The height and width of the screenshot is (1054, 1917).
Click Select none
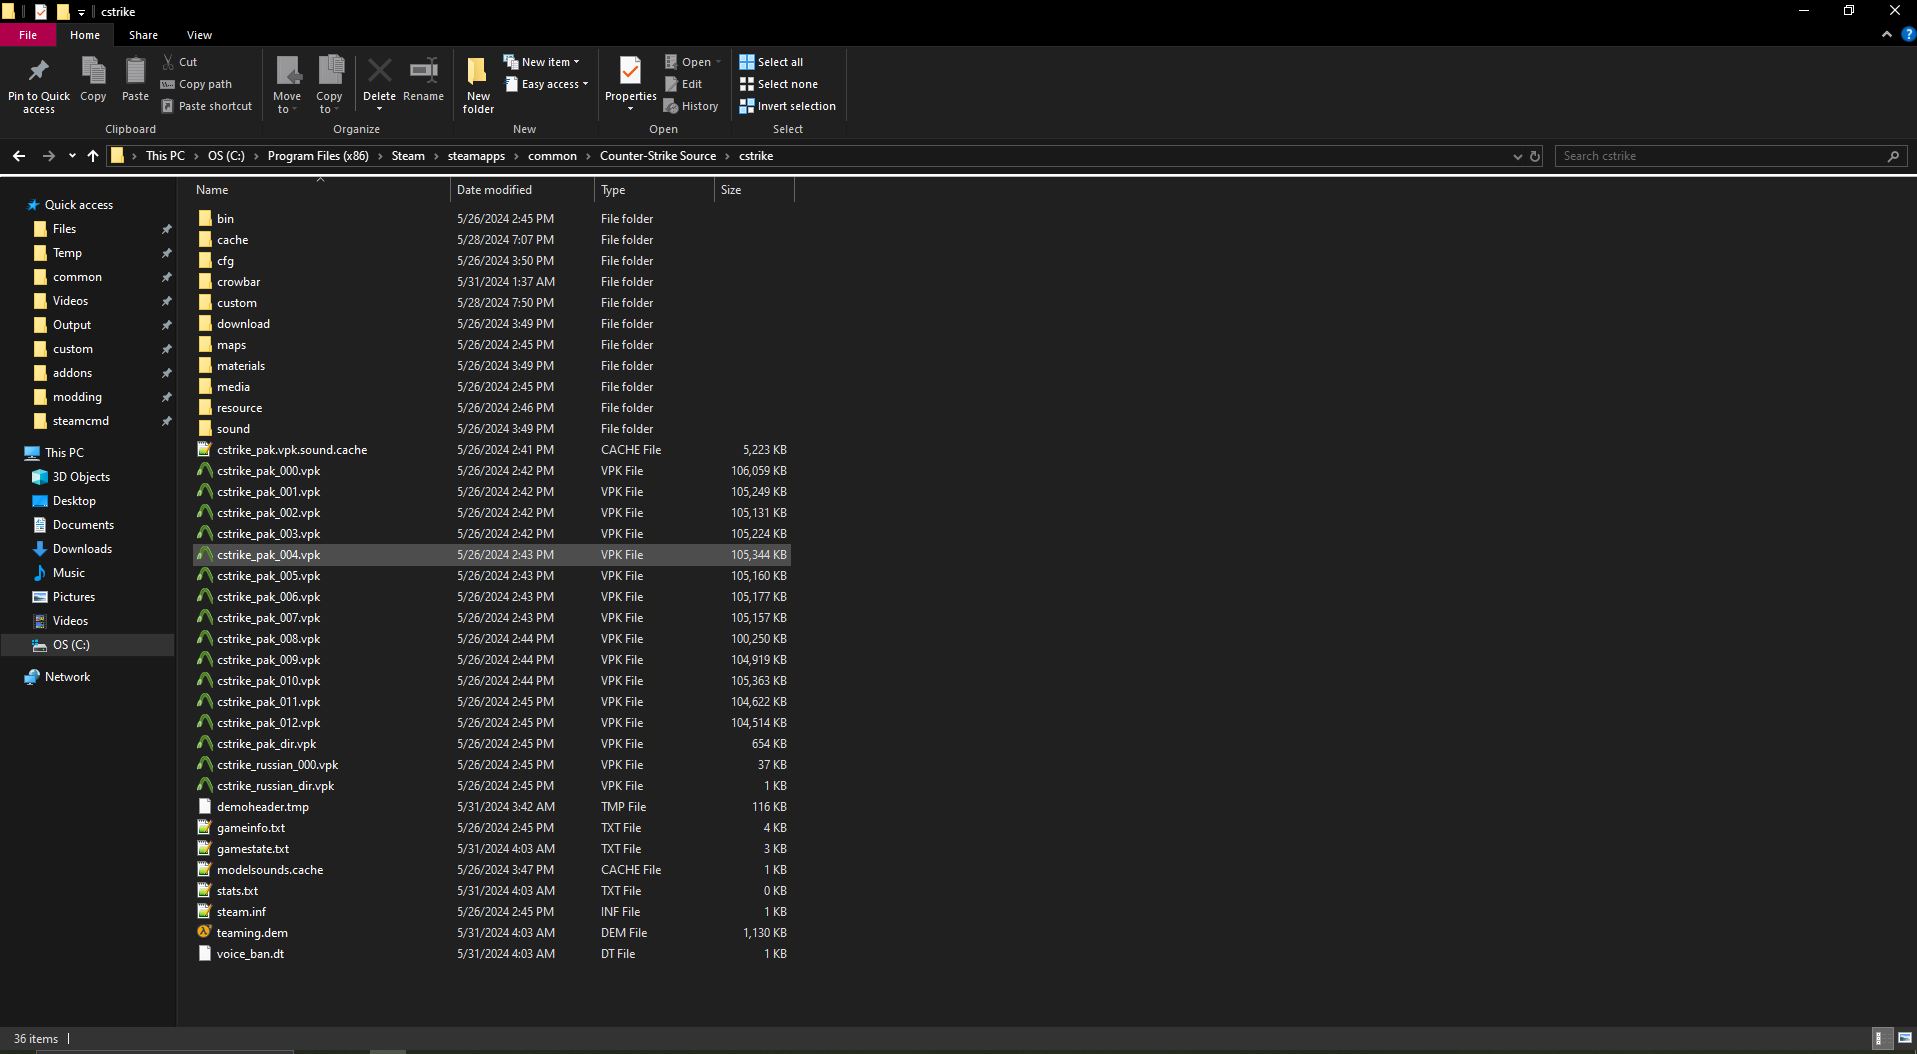pos(778,84)
